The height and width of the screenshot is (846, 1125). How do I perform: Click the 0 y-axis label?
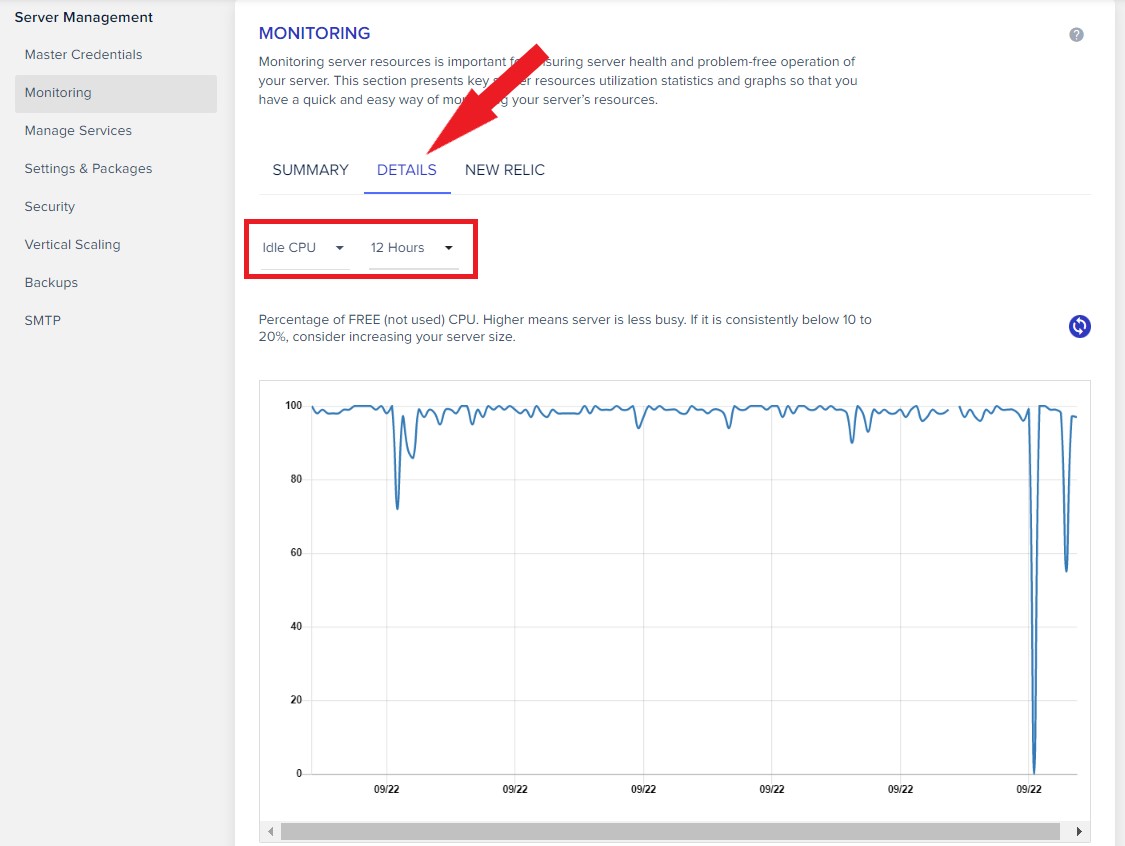point(299,774)
